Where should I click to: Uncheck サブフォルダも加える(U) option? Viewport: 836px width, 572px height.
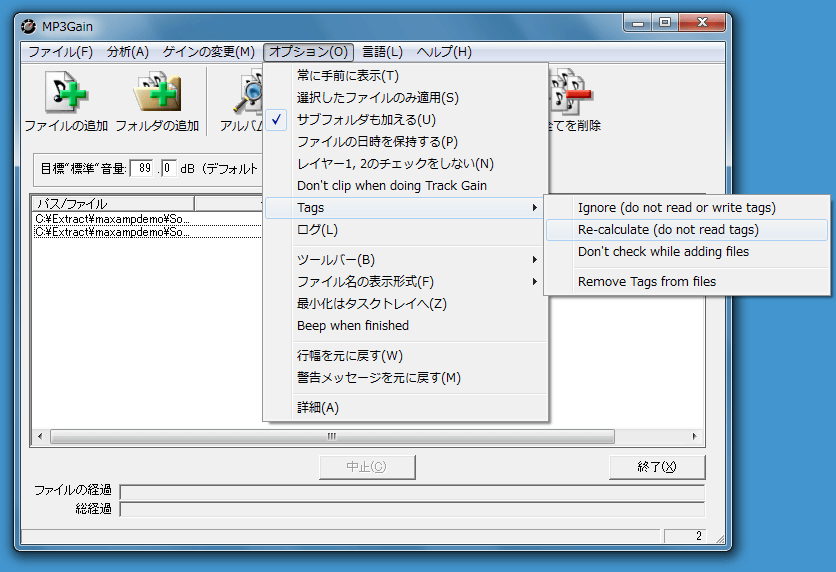[x=406, y=119]
